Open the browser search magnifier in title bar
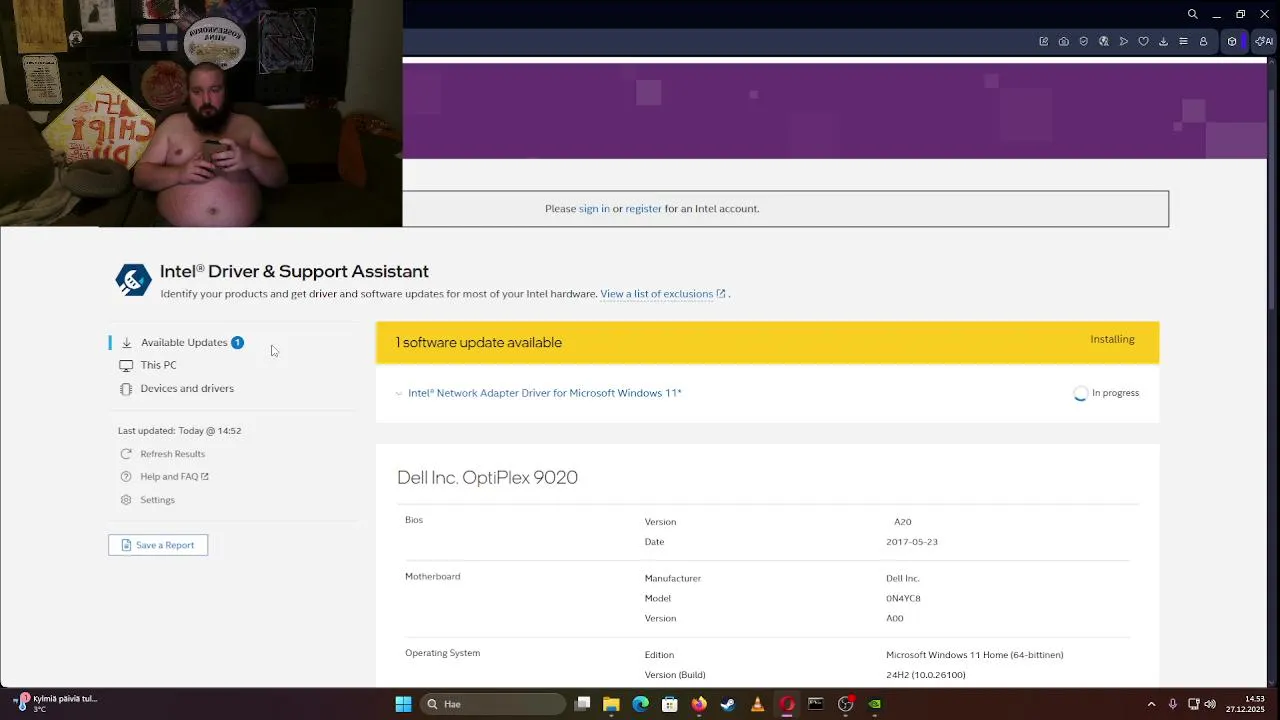The width and height of the screenshot is (1280, 720). (1192, 14)
